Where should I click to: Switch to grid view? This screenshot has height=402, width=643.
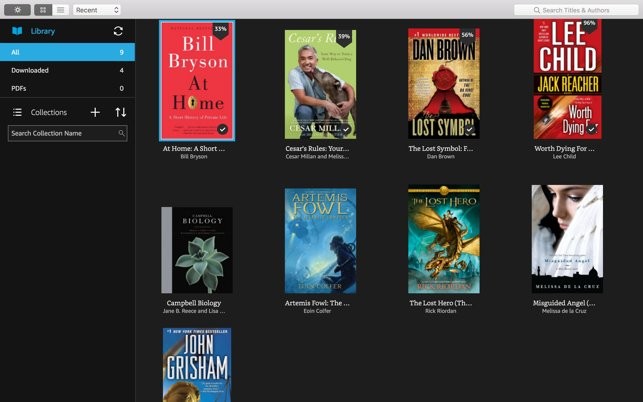(x=43, y=10)
